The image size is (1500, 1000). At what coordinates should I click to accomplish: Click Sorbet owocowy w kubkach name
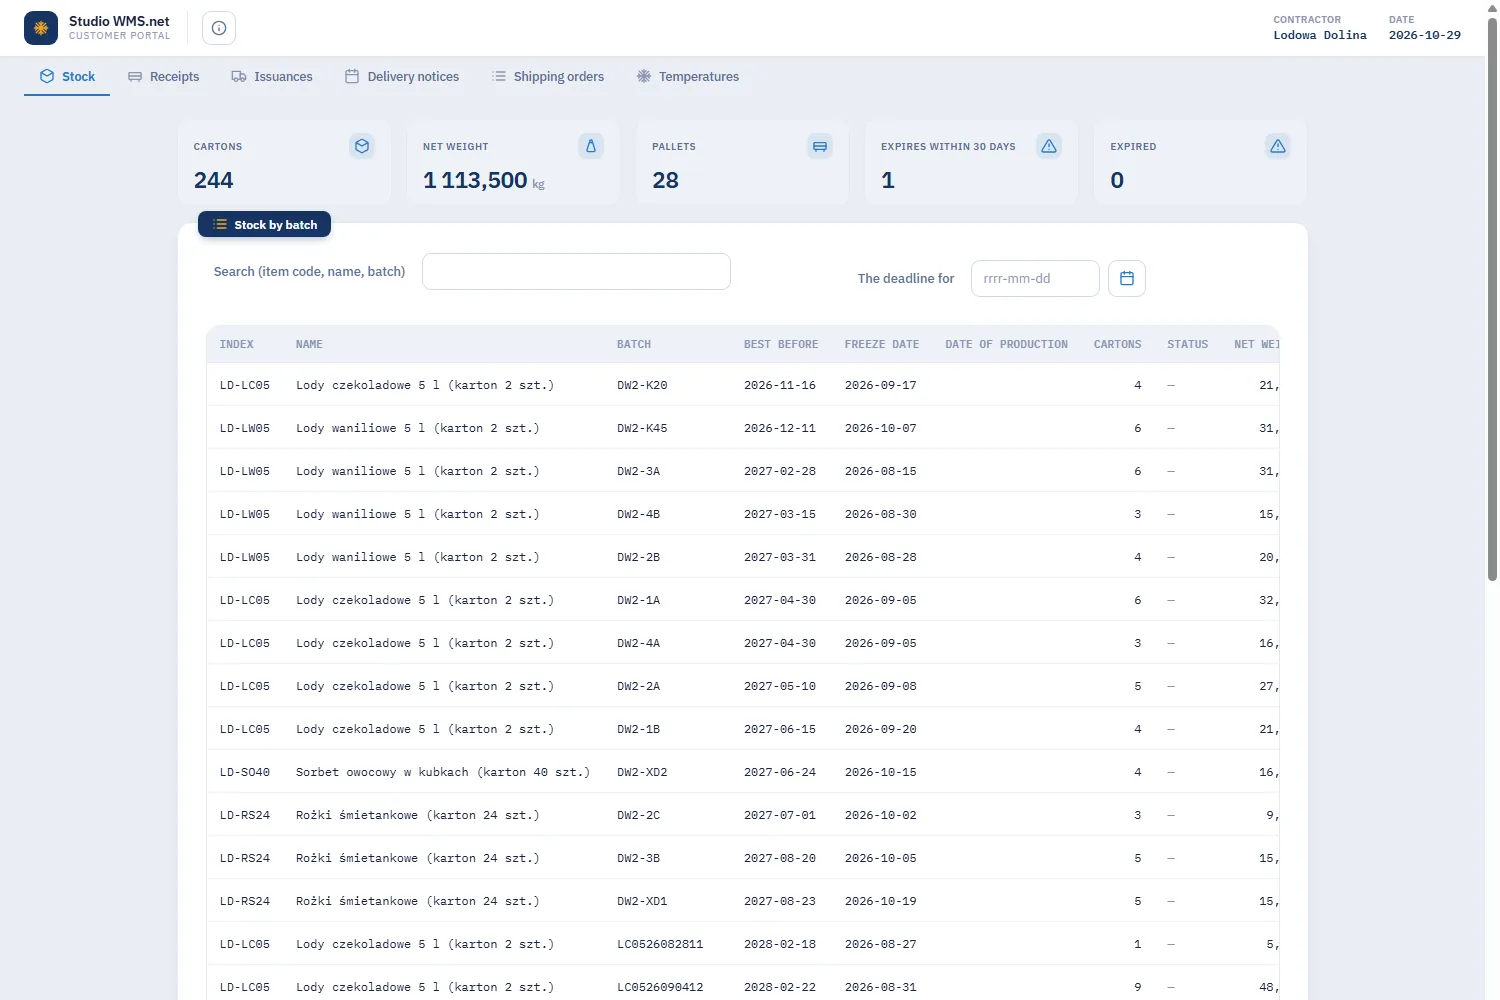[443, 772]
